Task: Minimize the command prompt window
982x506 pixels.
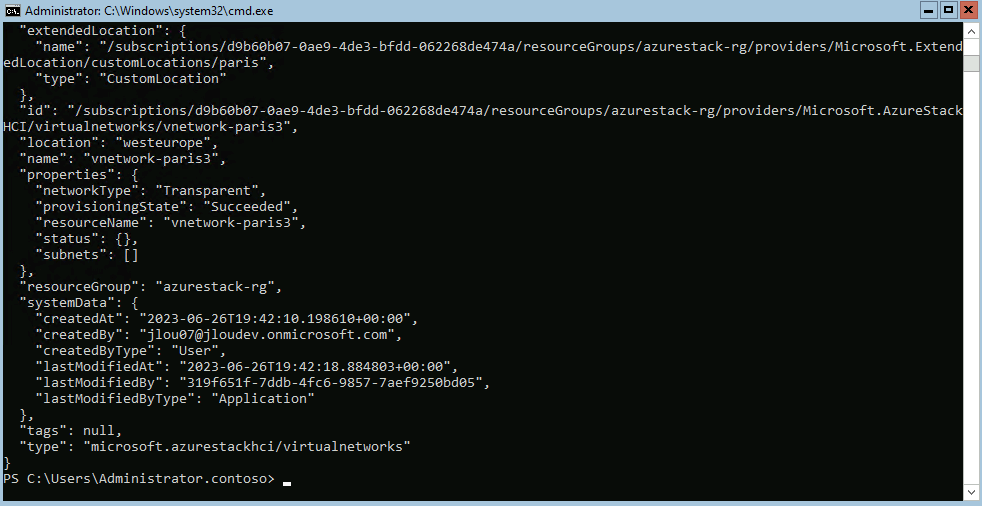Action: 931,10
